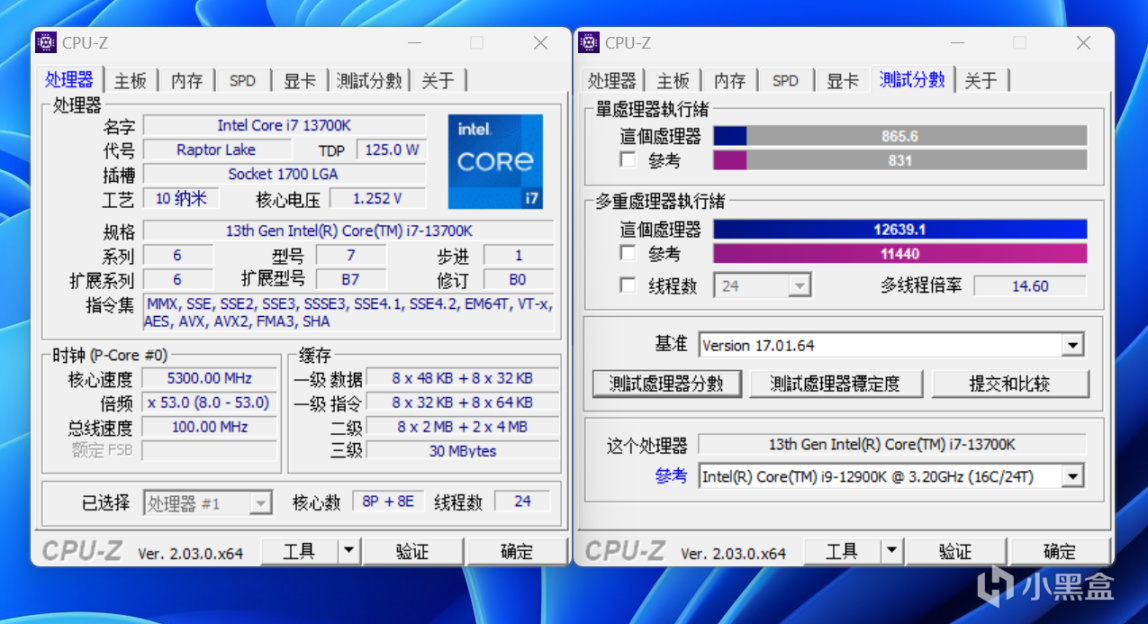Click single-thread score bar 865.6
The height and width of the screenshot is (624, 1148).
[900, 135]
